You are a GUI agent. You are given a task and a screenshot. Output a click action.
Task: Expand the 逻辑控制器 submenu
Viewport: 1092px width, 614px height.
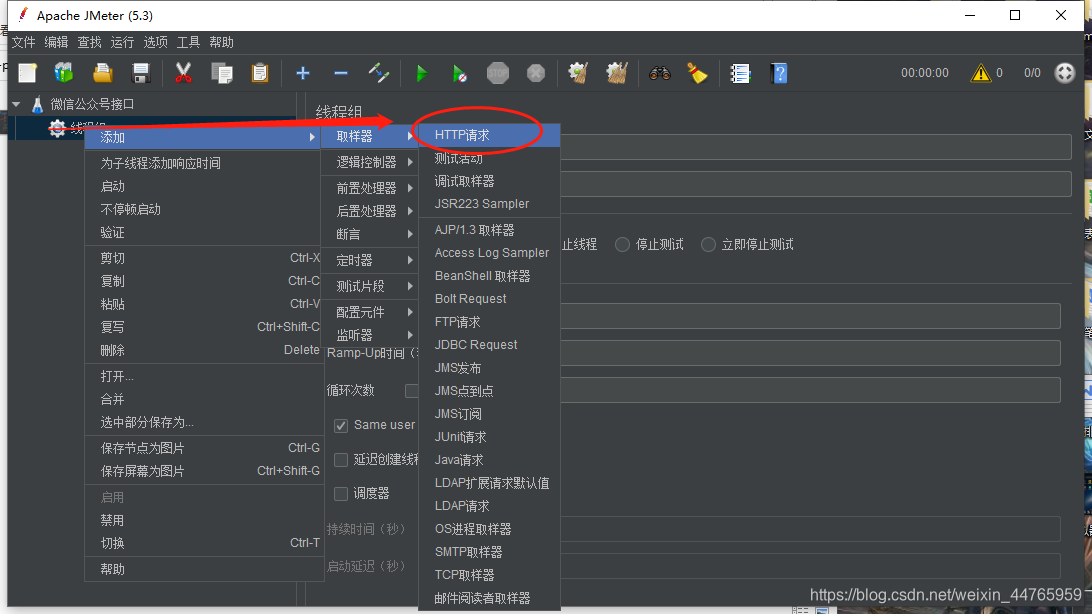pos(370,162)
